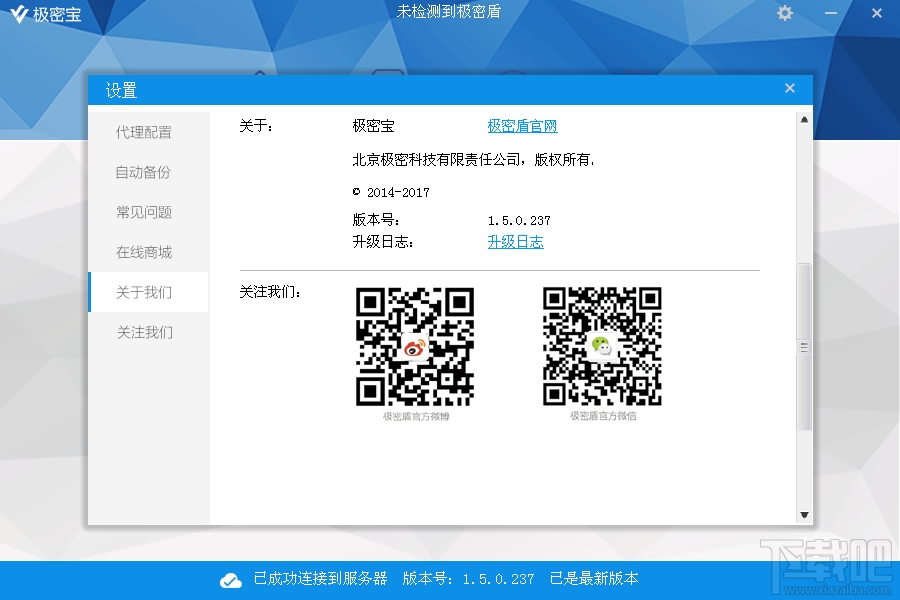900x600 pixels.
Task: Click the cloud connection status icon
Action: 231,580
